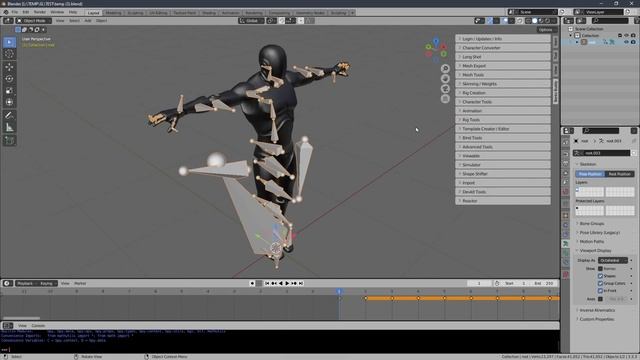Expand the Mesh Tools panel
The height and width of the screenshot is (360, 640).
tap(503, 75)
